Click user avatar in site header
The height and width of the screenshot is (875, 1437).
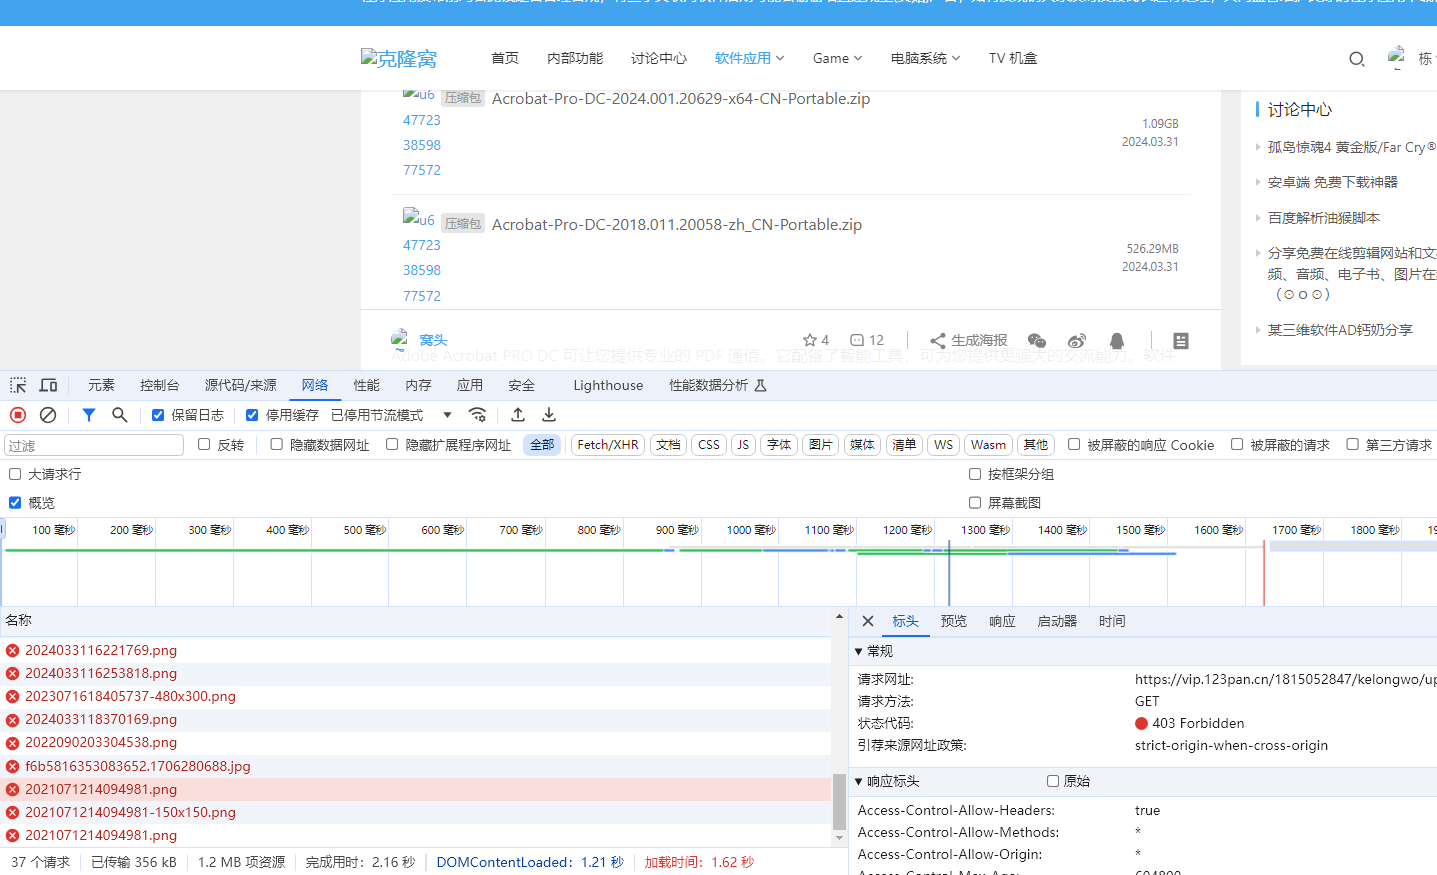1397,58
